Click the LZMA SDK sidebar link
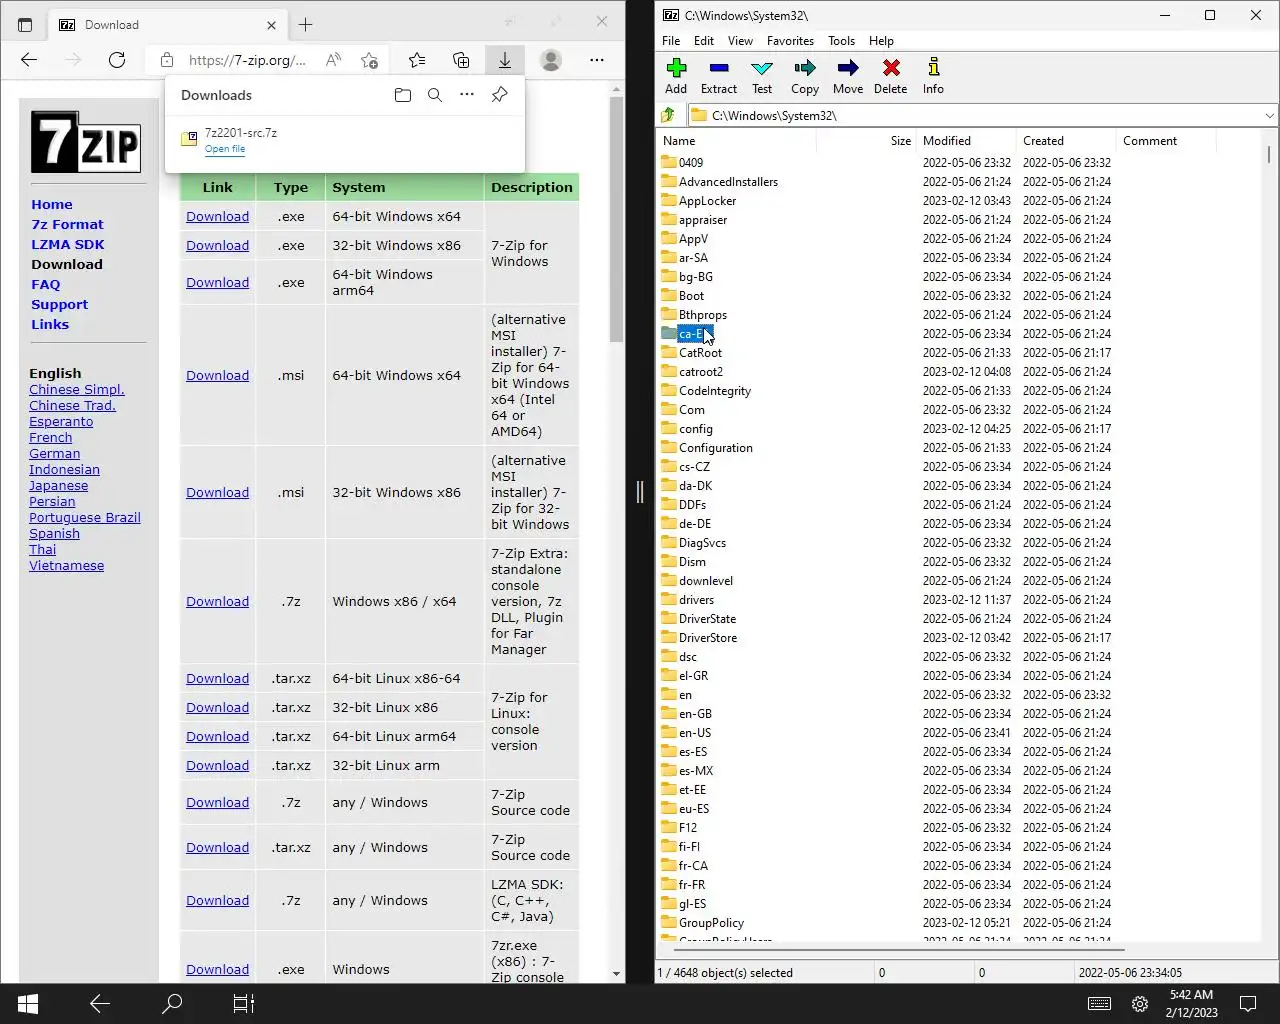 click(67, 245)
